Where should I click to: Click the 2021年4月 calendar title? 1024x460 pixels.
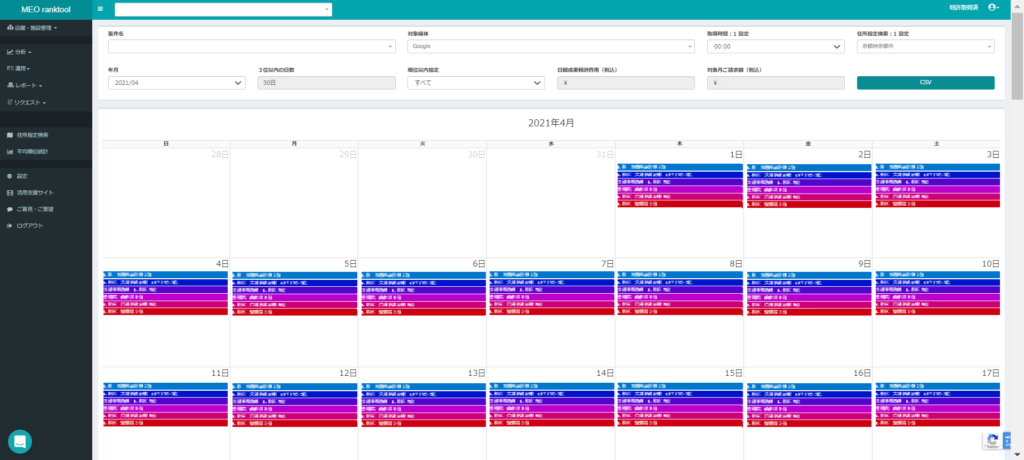[551, 123]
